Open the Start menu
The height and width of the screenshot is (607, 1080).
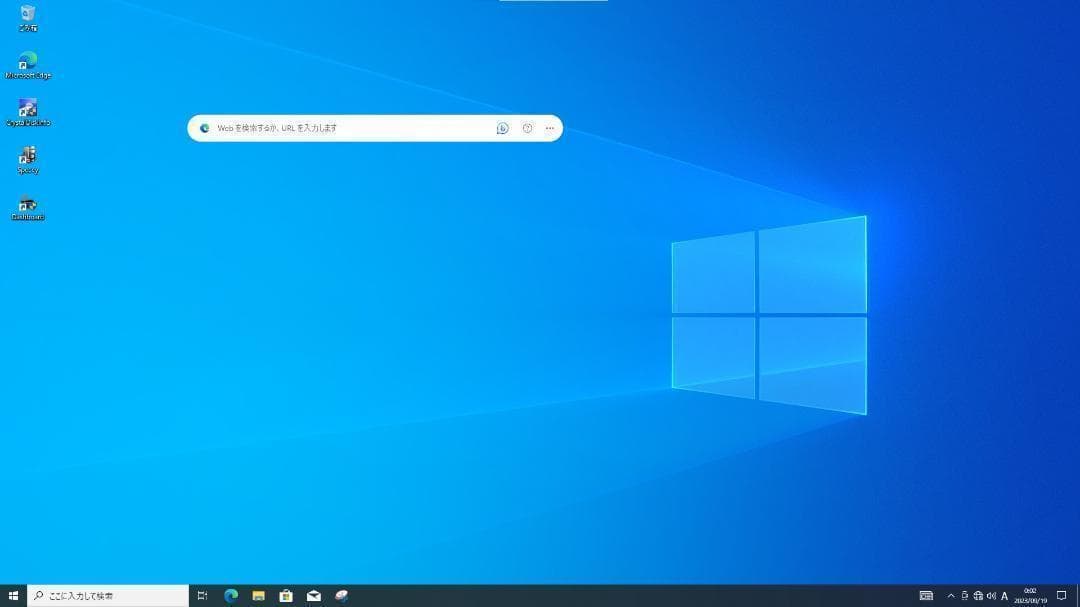(13, 596)
